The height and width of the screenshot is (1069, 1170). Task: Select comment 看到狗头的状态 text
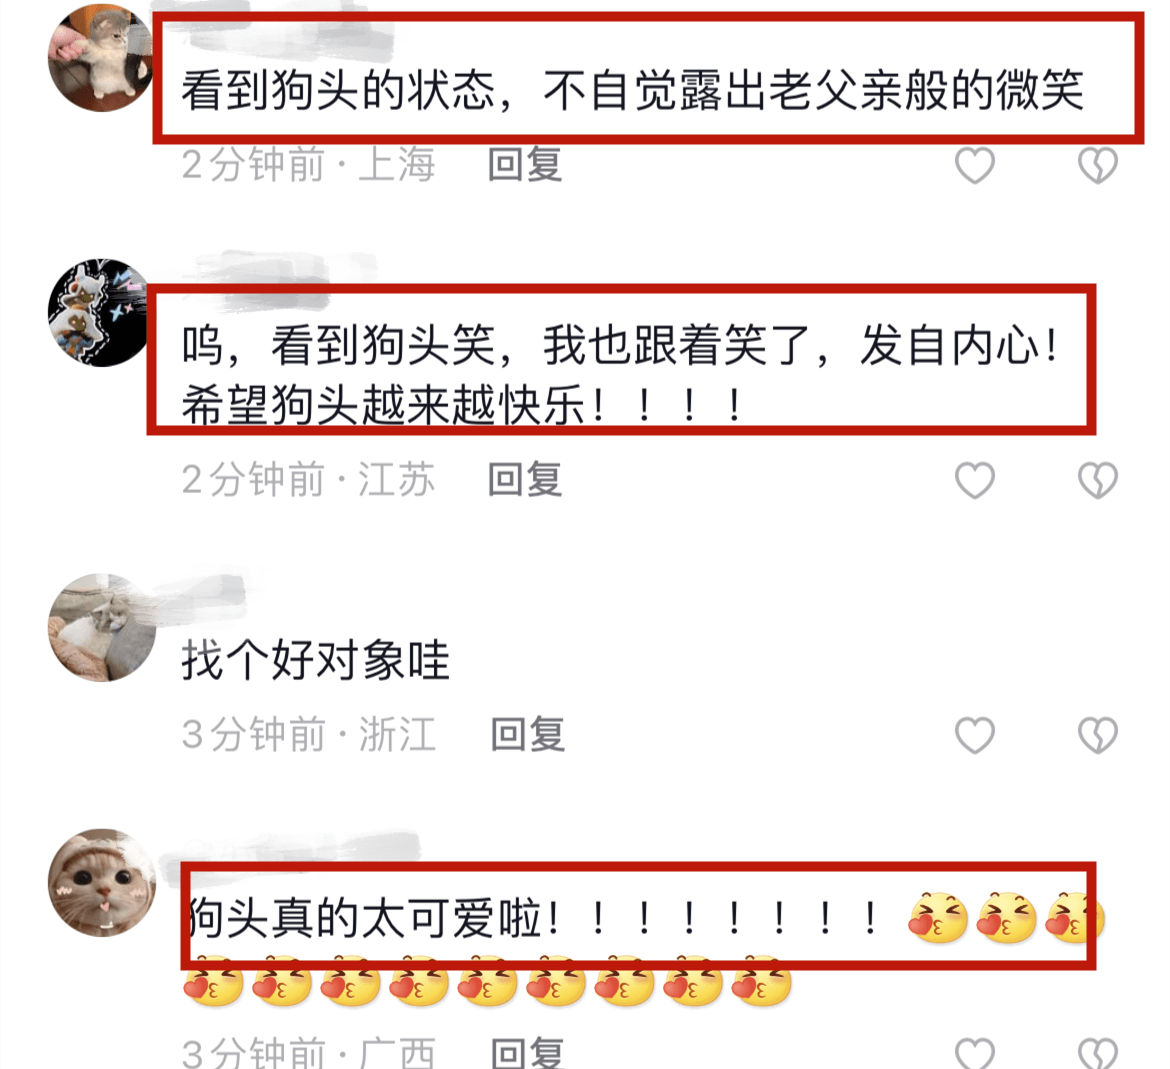(x=633, y=90)
